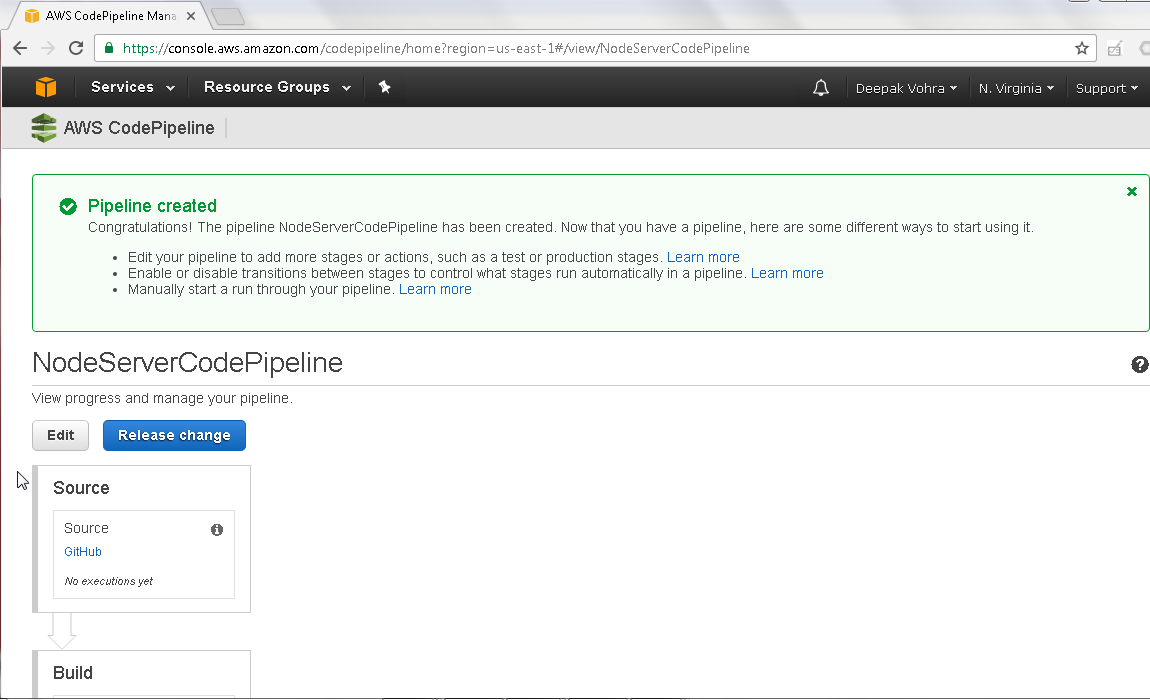Go back using browser back arrow
Screen dimensions: 1150x700
[20, 48]
